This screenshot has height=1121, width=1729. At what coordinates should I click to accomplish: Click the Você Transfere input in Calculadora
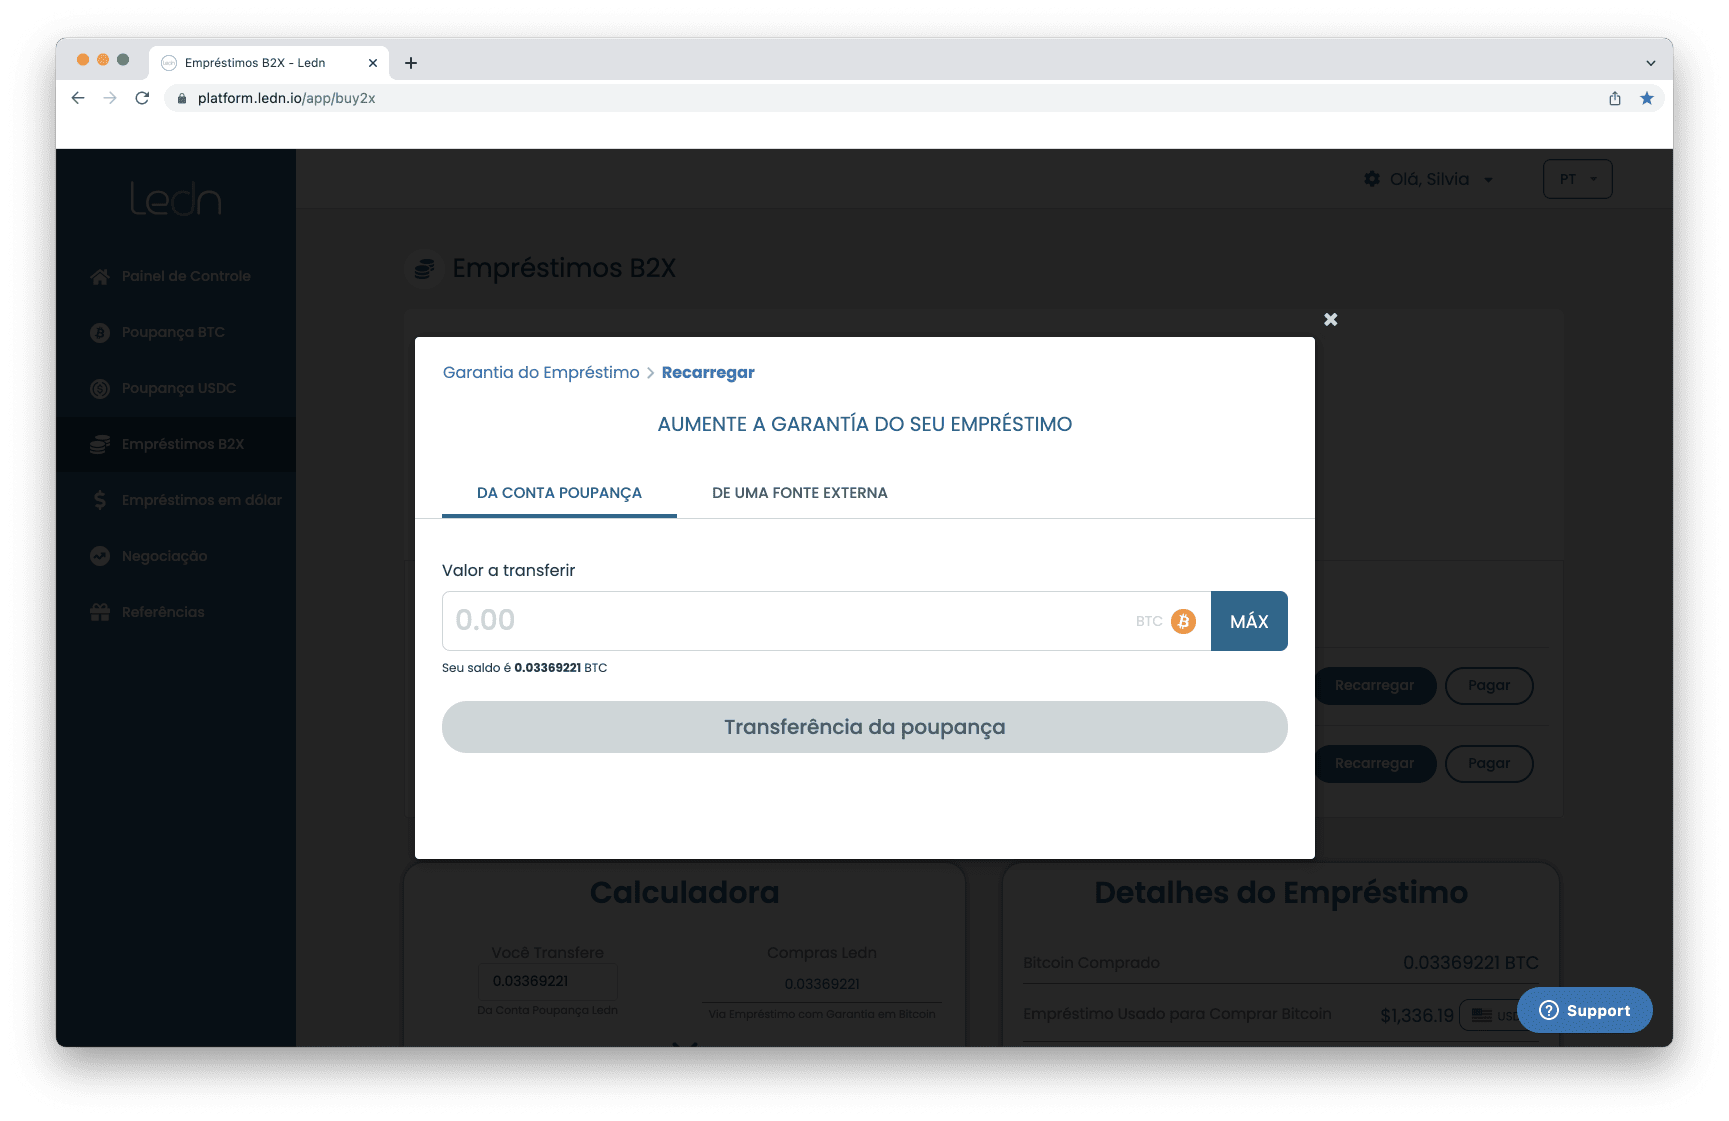pyautogui.click(x=548, y=981)
